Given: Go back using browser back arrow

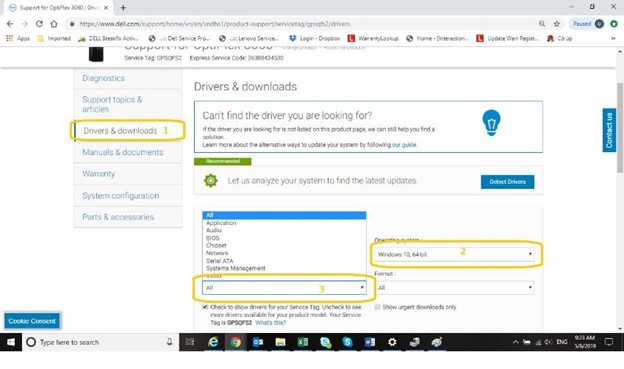Looking at the screenshot, I should click(x=10, y=24).
